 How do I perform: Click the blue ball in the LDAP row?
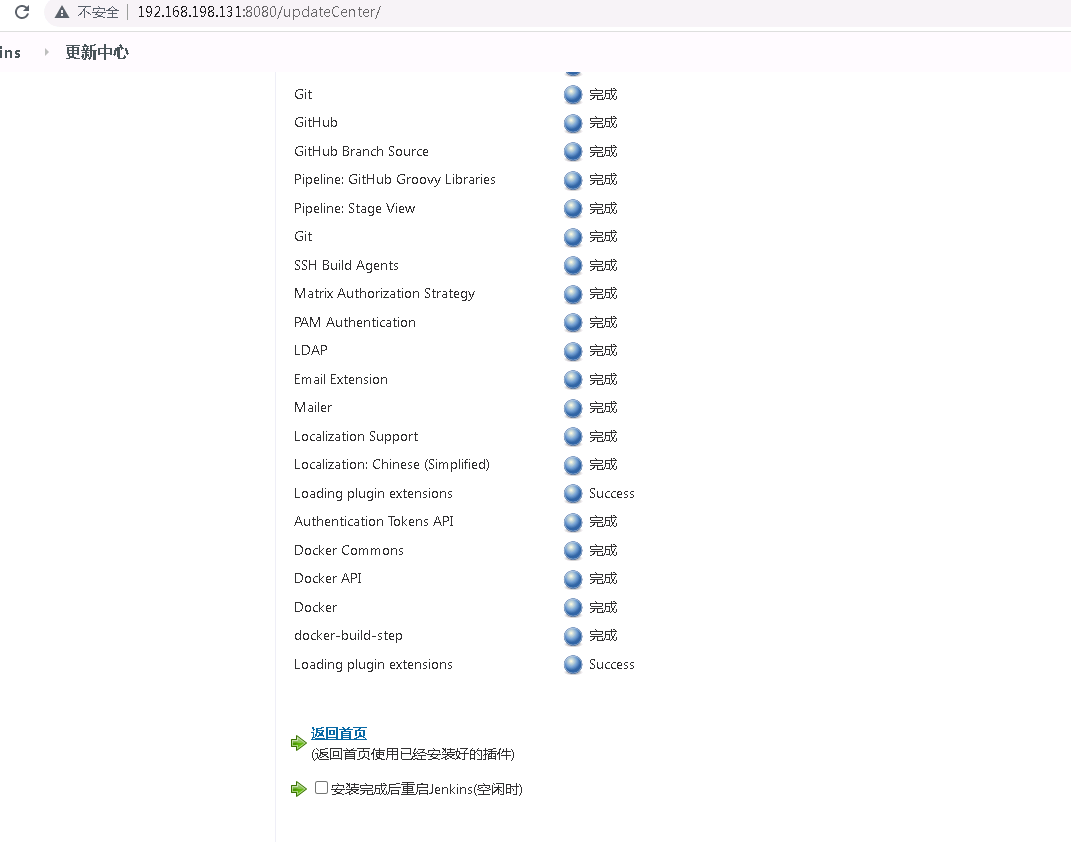coord(573,351)
